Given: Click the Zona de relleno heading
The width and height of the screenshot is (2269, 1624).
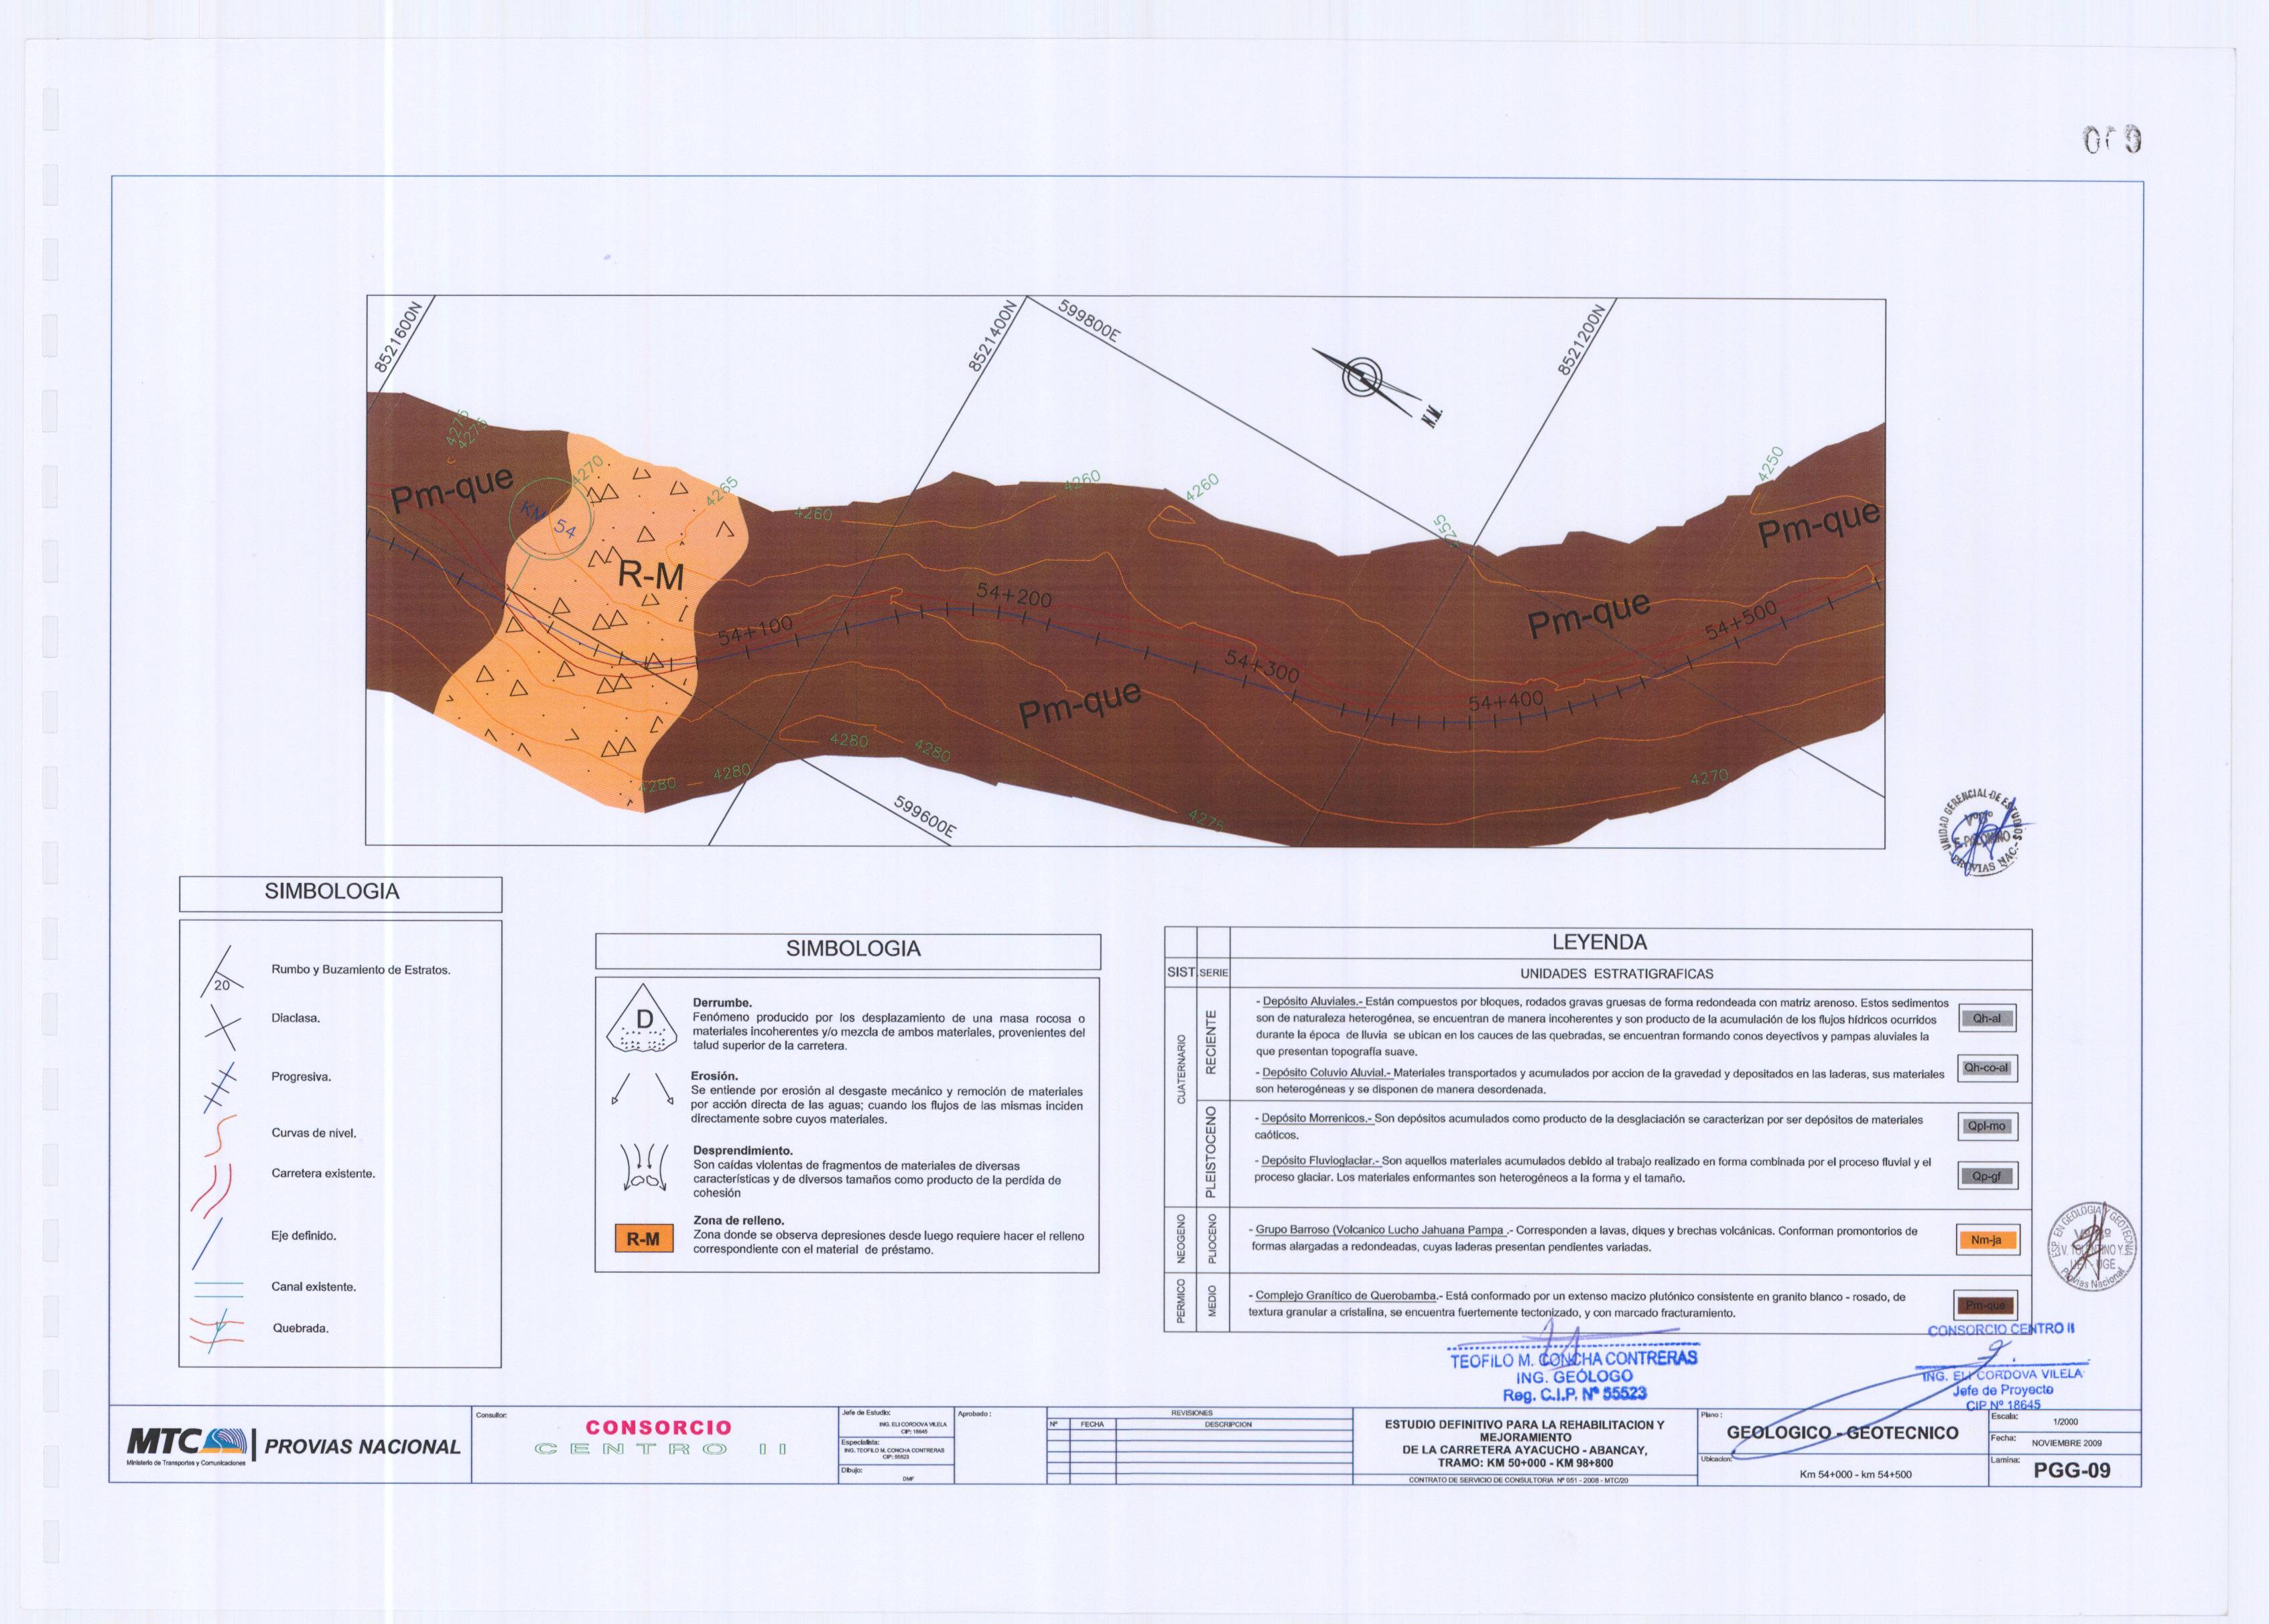Looking at the screenshot, I should tap(739, 1221).
